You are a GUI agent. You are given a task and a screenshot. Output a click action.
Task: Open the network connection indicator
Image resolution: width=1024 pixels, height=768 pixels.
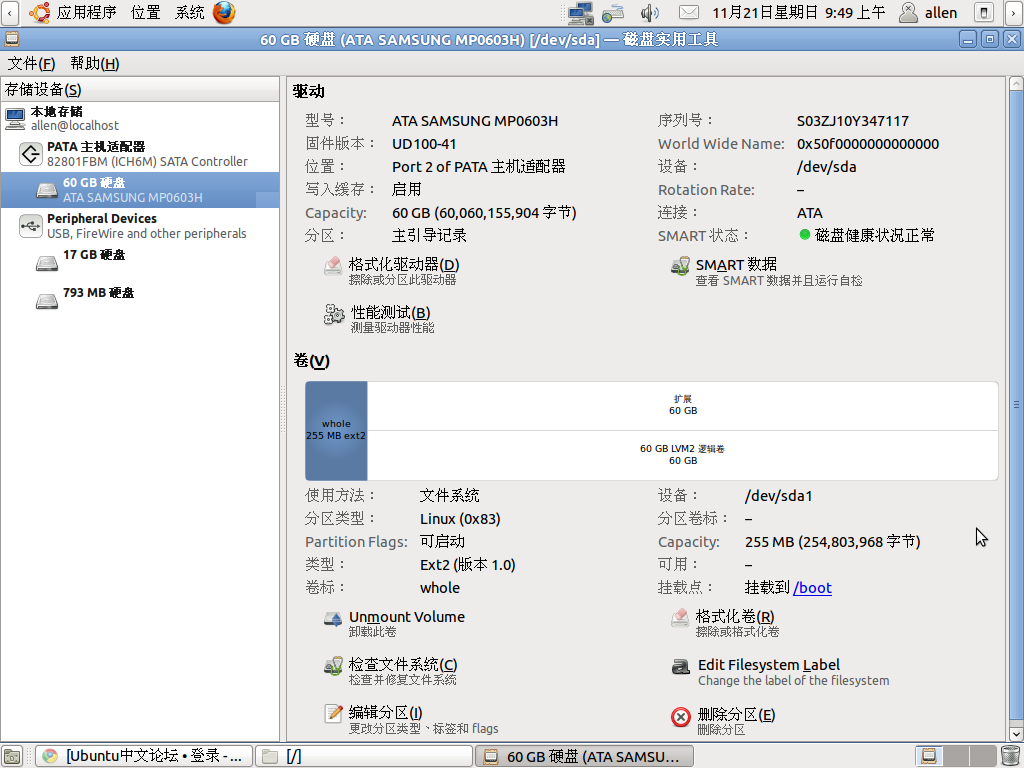[x=580, y=12]
